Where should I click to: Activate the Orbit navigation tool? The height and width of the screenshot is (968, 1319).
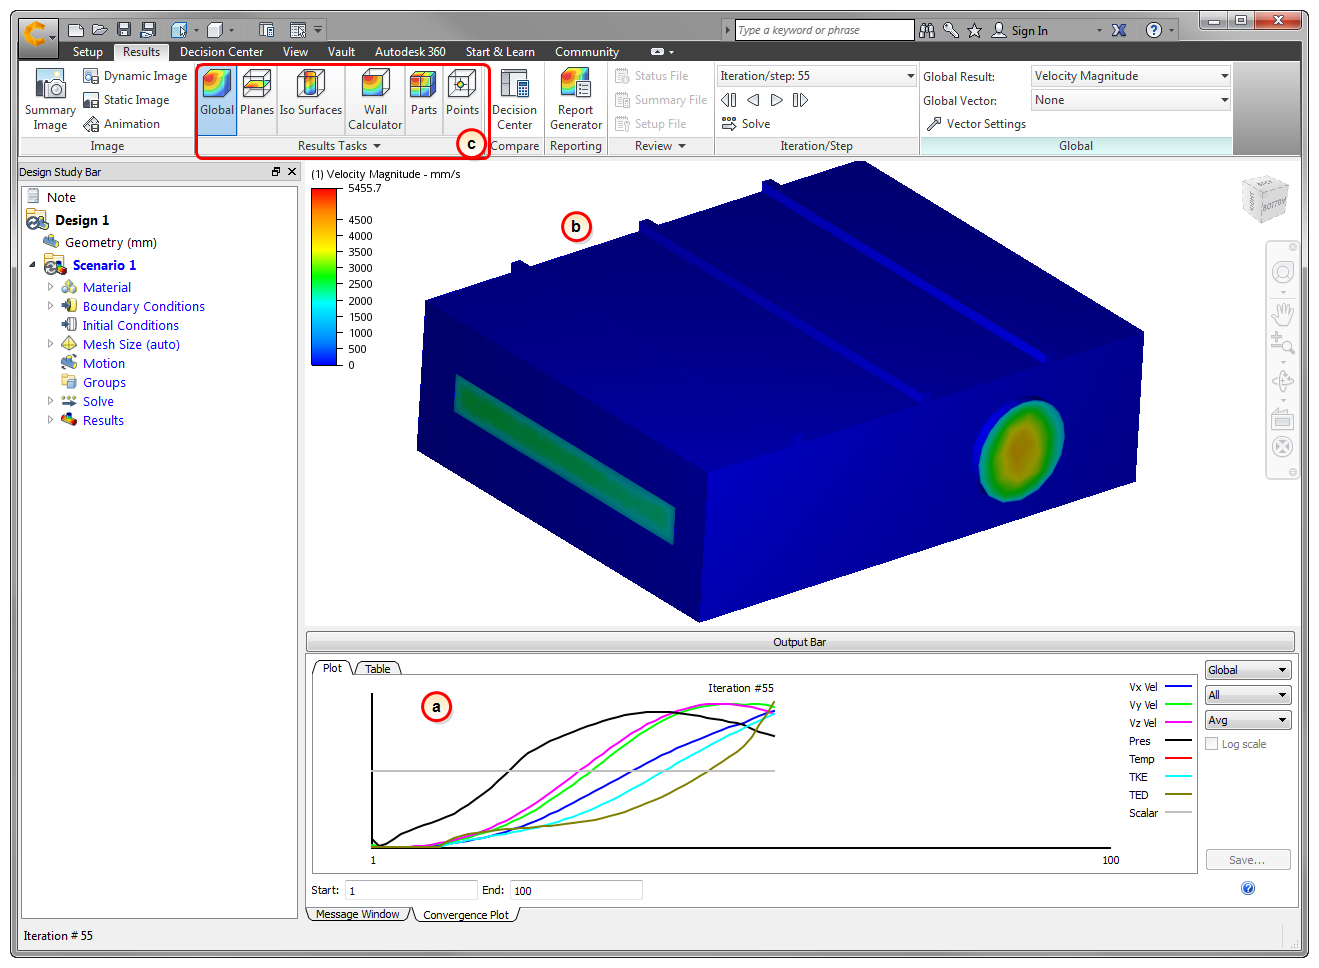click(1282, 381)
